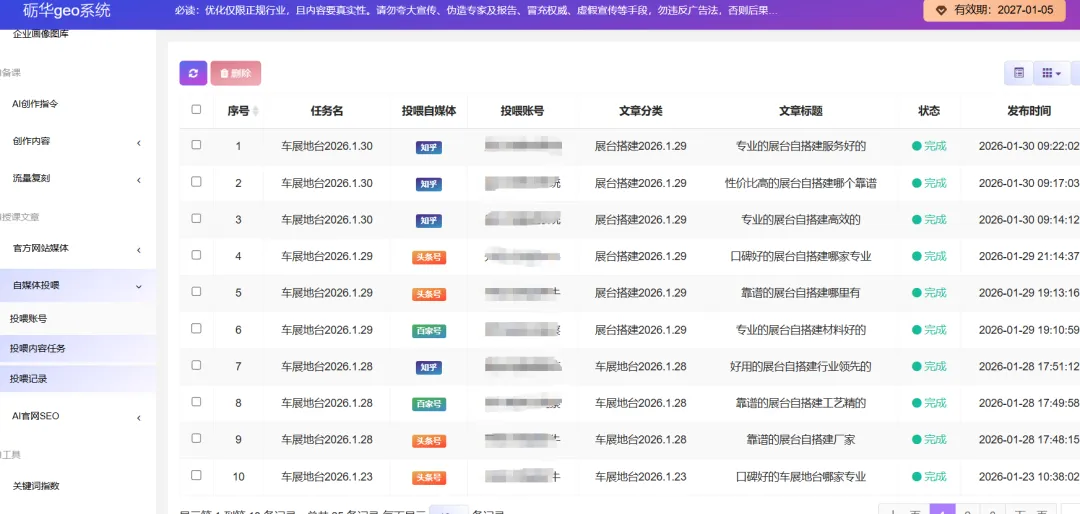Click title 口碑好的展台自搭建哪家专业
1080x514 pixels.
coord(801,256)
